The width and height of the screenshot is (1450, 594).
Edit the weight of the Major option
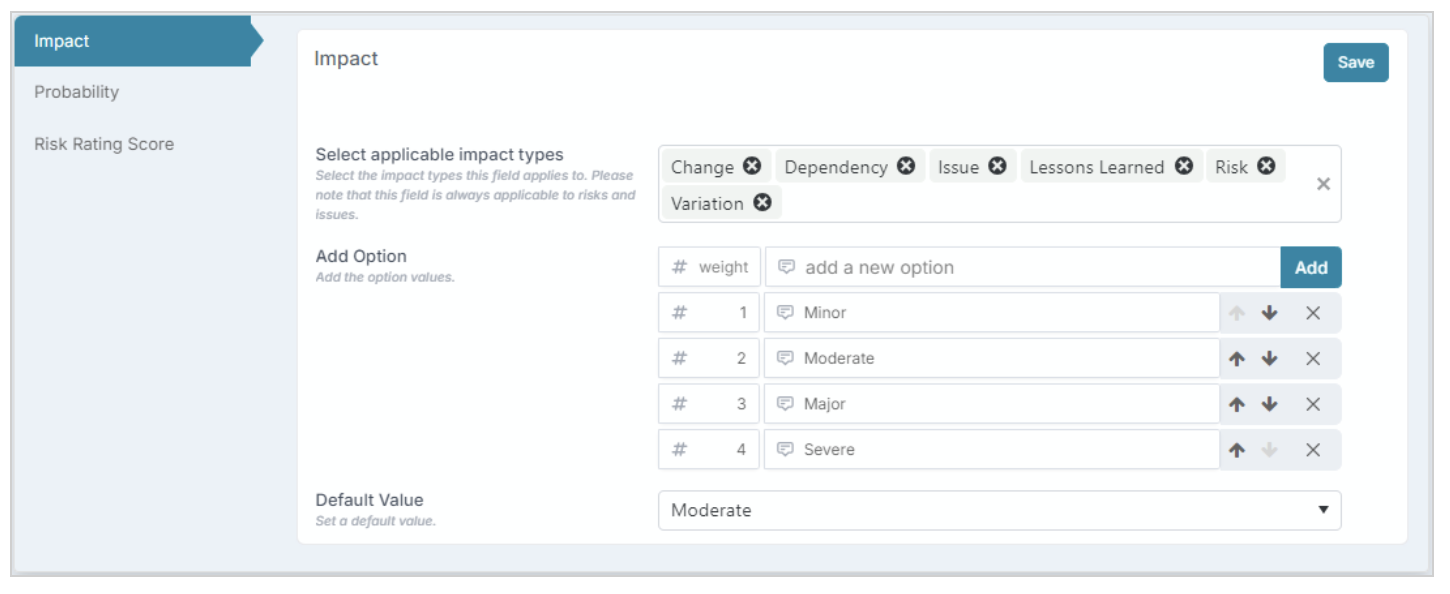coord(709,404)
